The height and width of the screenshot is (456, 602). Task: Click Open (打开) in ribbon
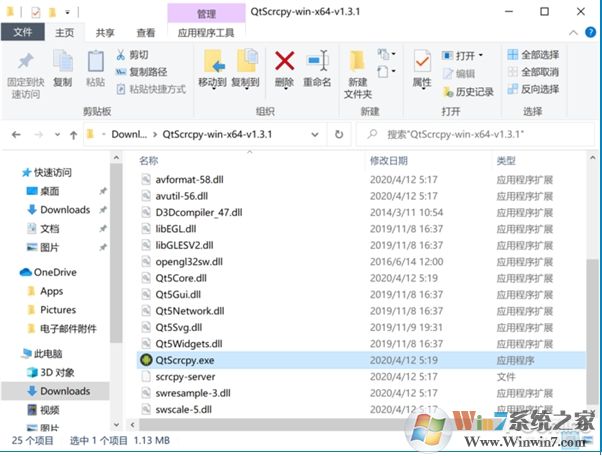(462, 56)
